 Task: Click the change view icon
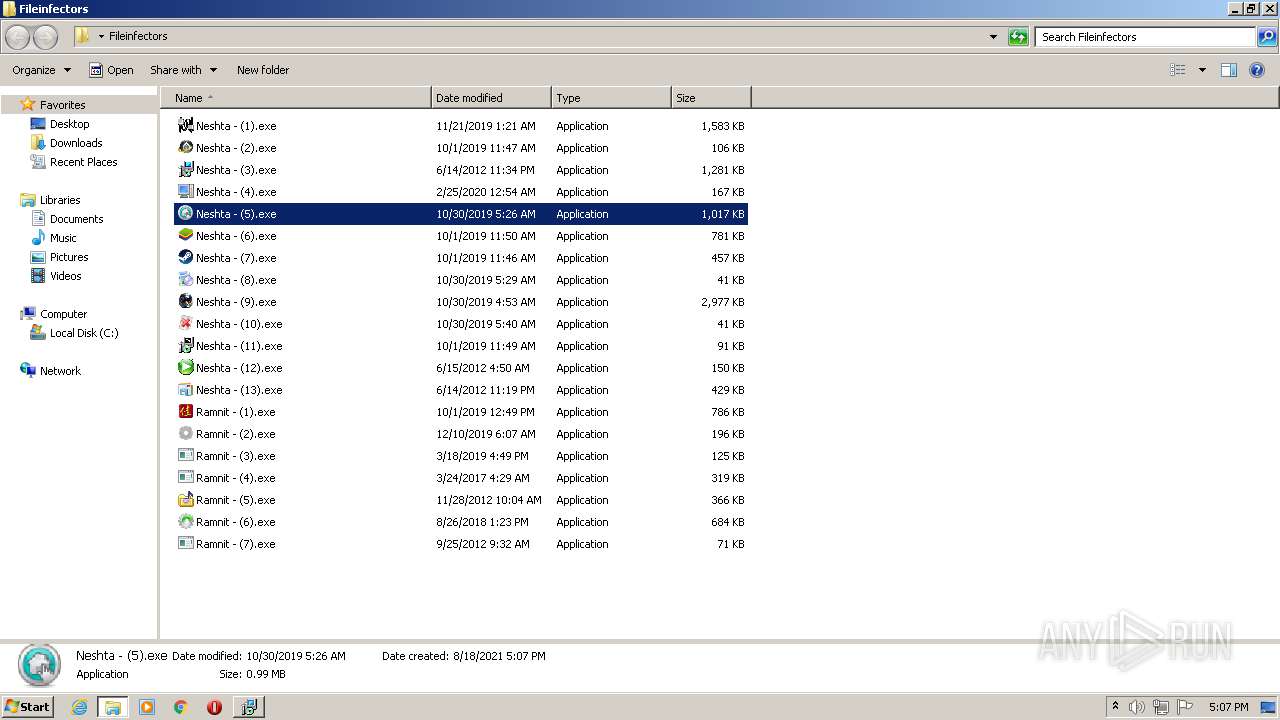pyautogui.click(x=1178, y=70)
